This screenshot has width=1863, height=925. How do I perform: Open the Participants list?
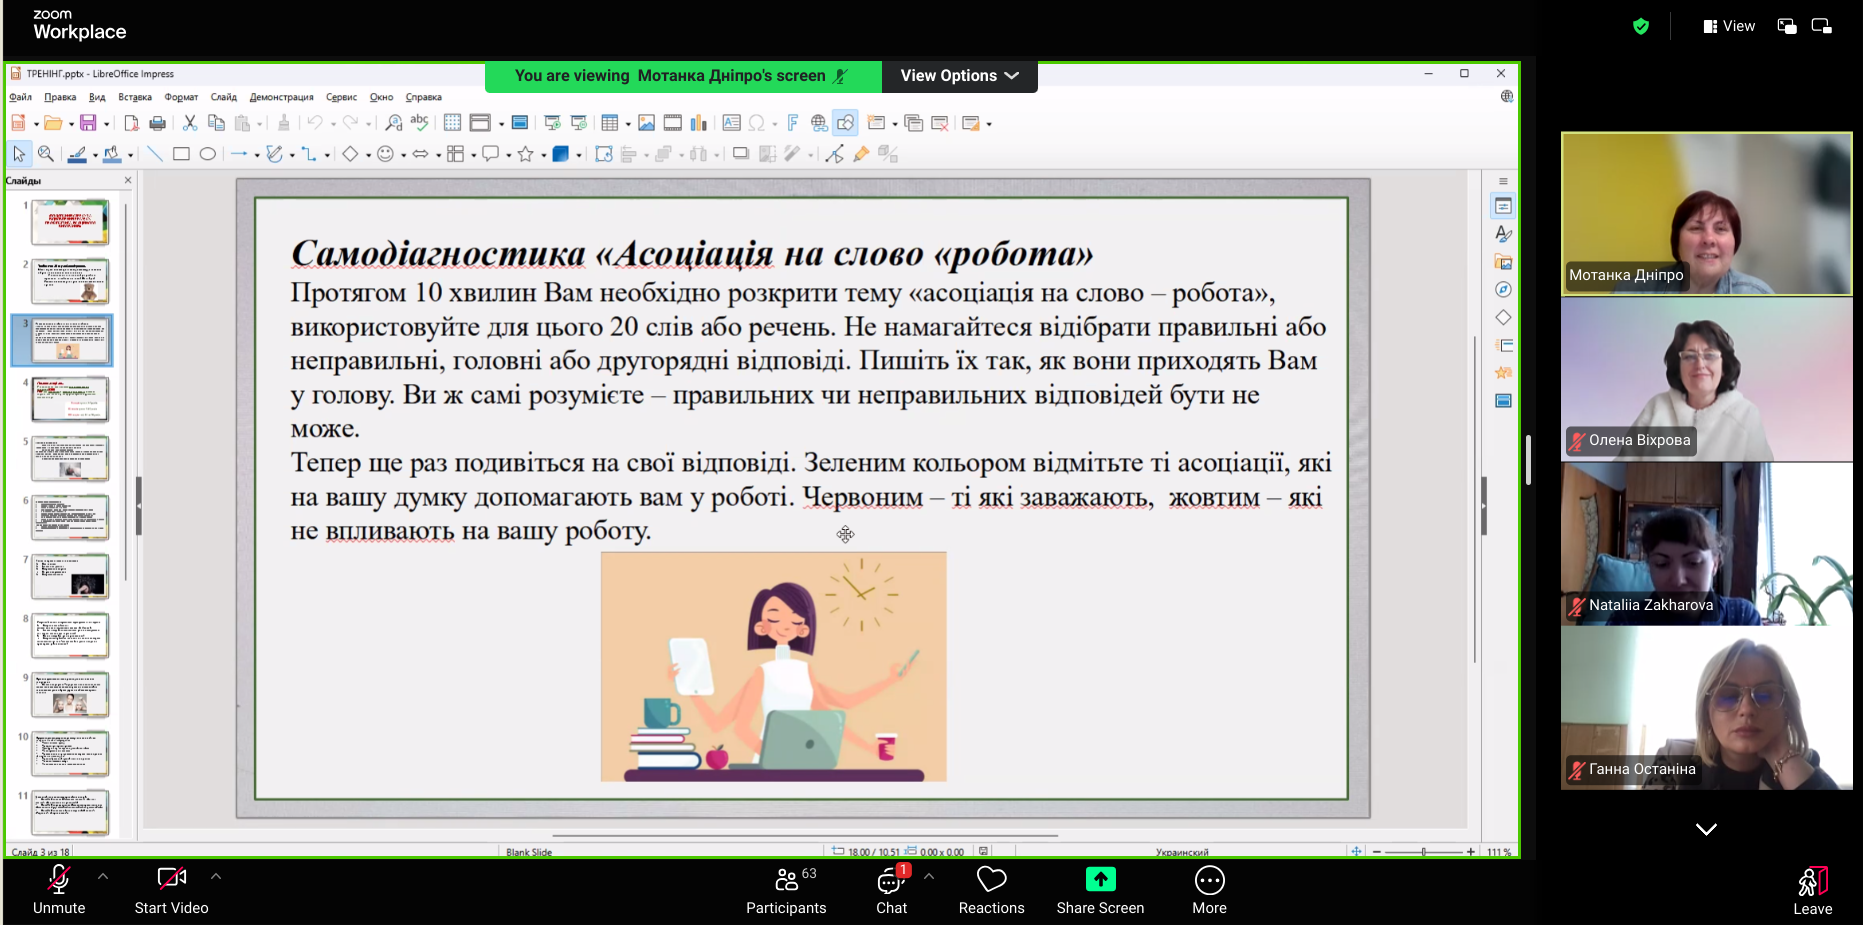(786, 889)
